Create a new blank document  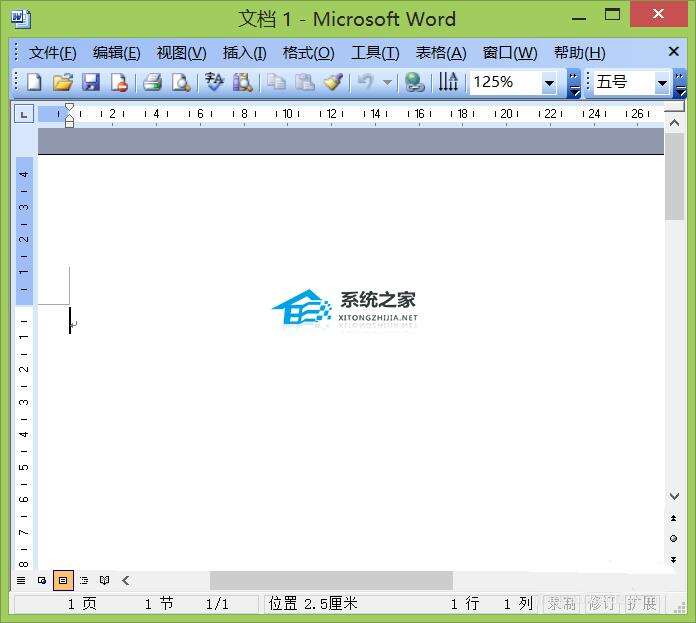[34, 82]
